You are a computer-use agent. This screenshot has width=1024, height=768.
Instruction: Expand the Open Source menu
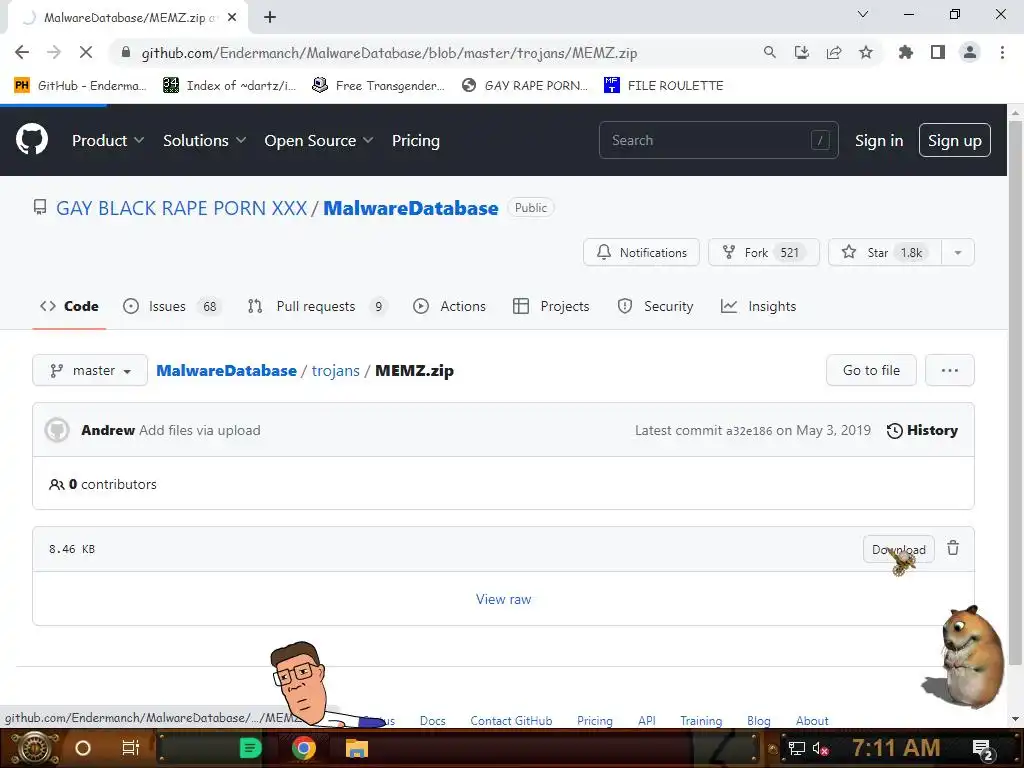(x=319, y=140)
